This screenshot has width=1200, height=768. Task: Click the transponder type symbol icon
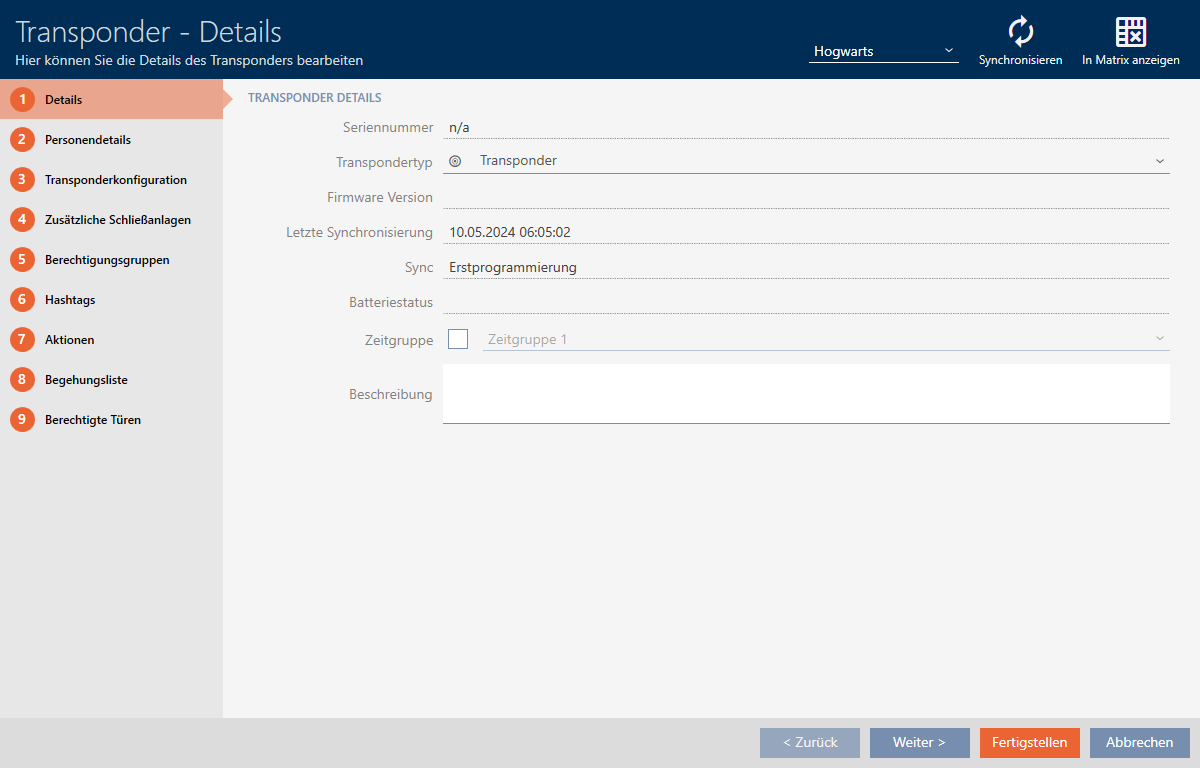pyautogui.click(x=455, y=161)
